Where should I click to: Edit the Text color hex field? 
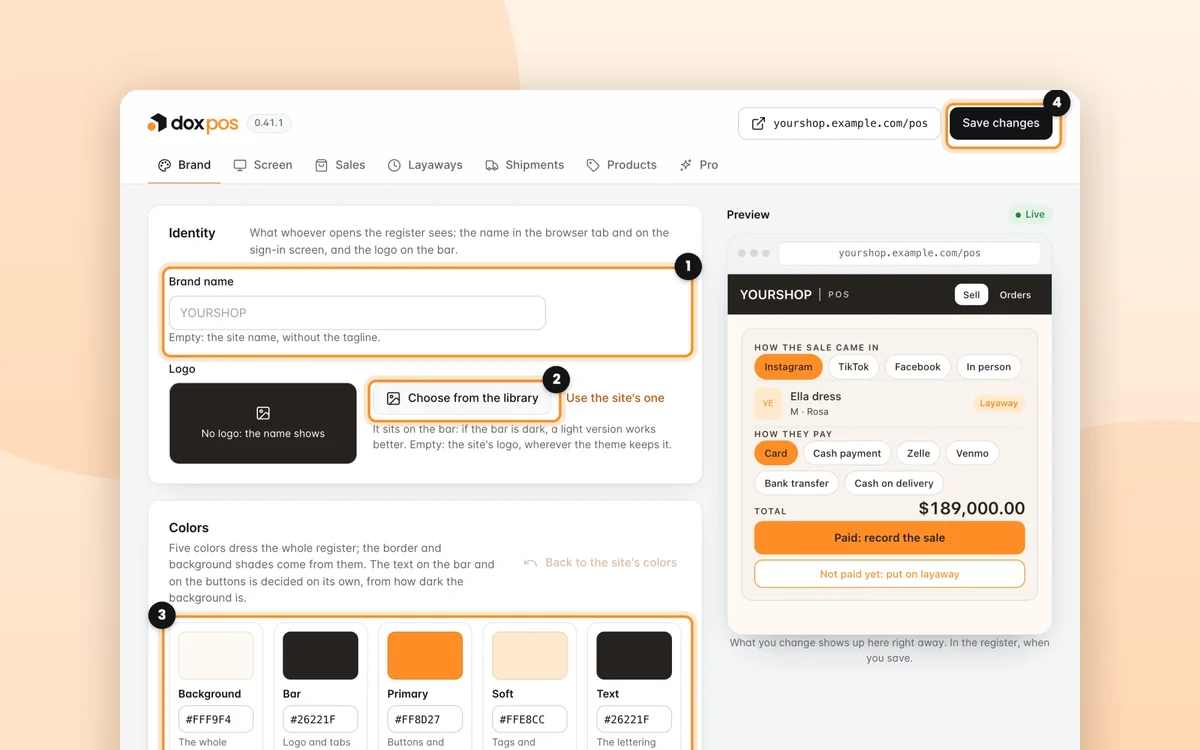pos(634,719)
